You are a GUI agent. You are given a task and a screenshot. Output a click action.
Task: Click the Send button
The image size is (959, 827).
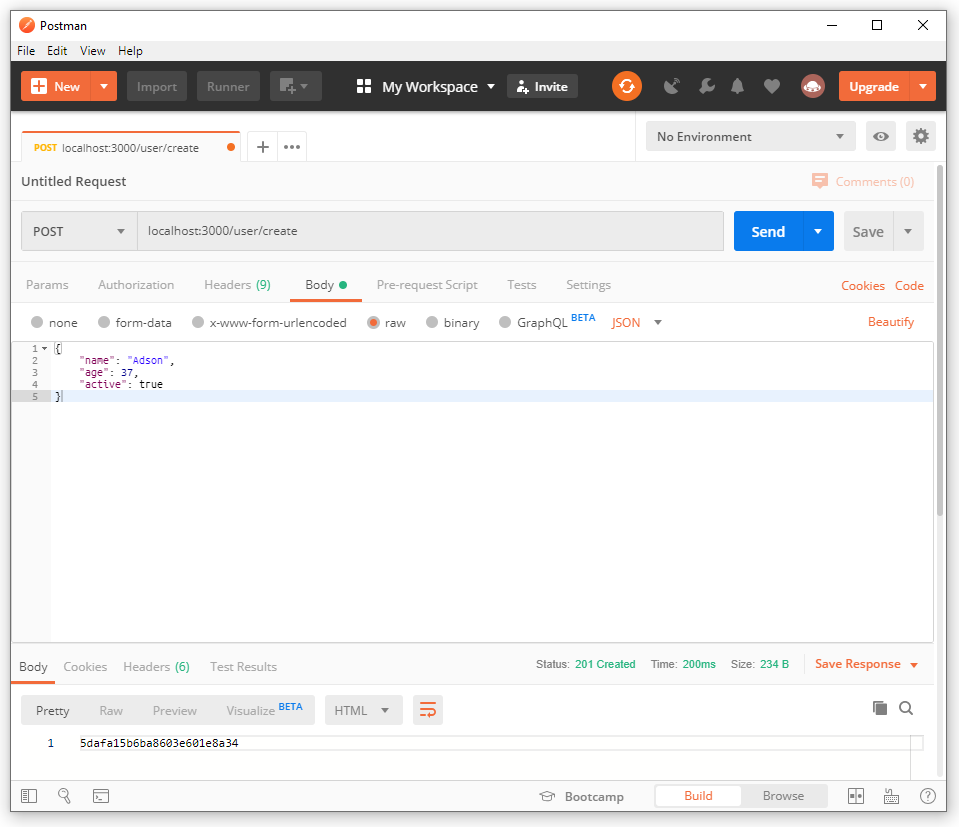click(x=767, y=231)
